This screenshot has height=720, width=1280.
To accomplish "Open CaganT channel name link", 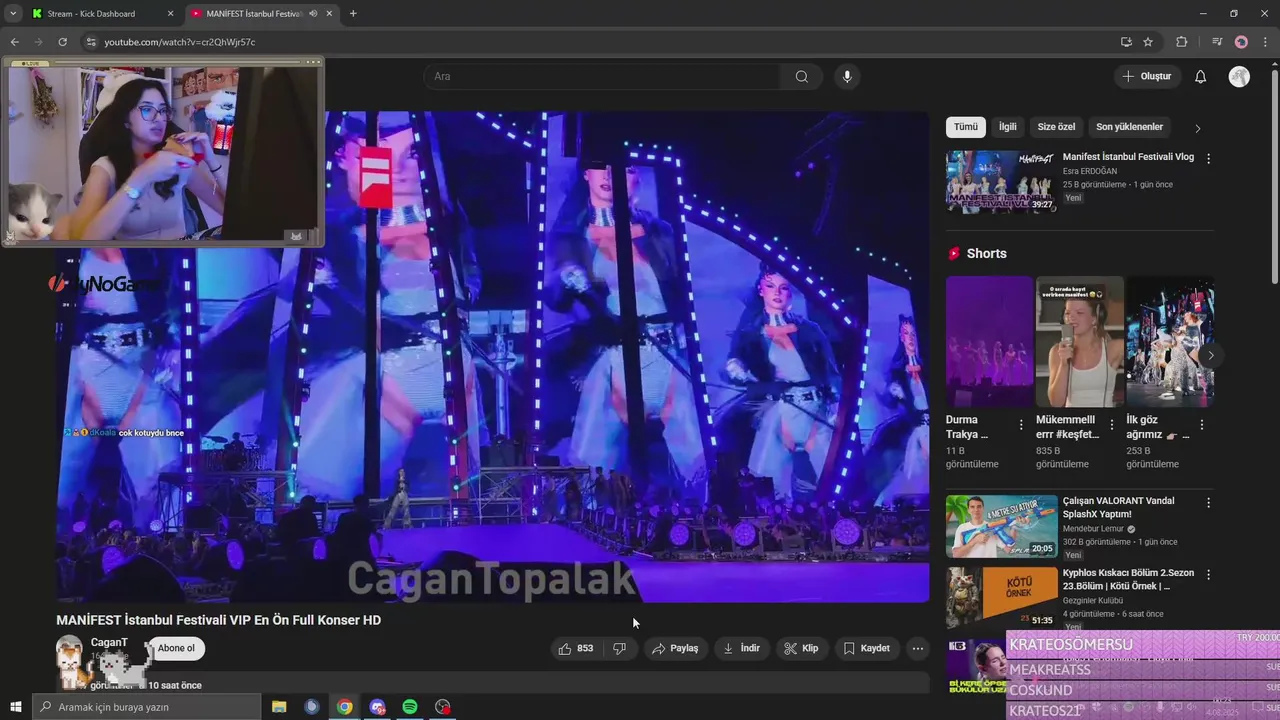I will 109,642.
